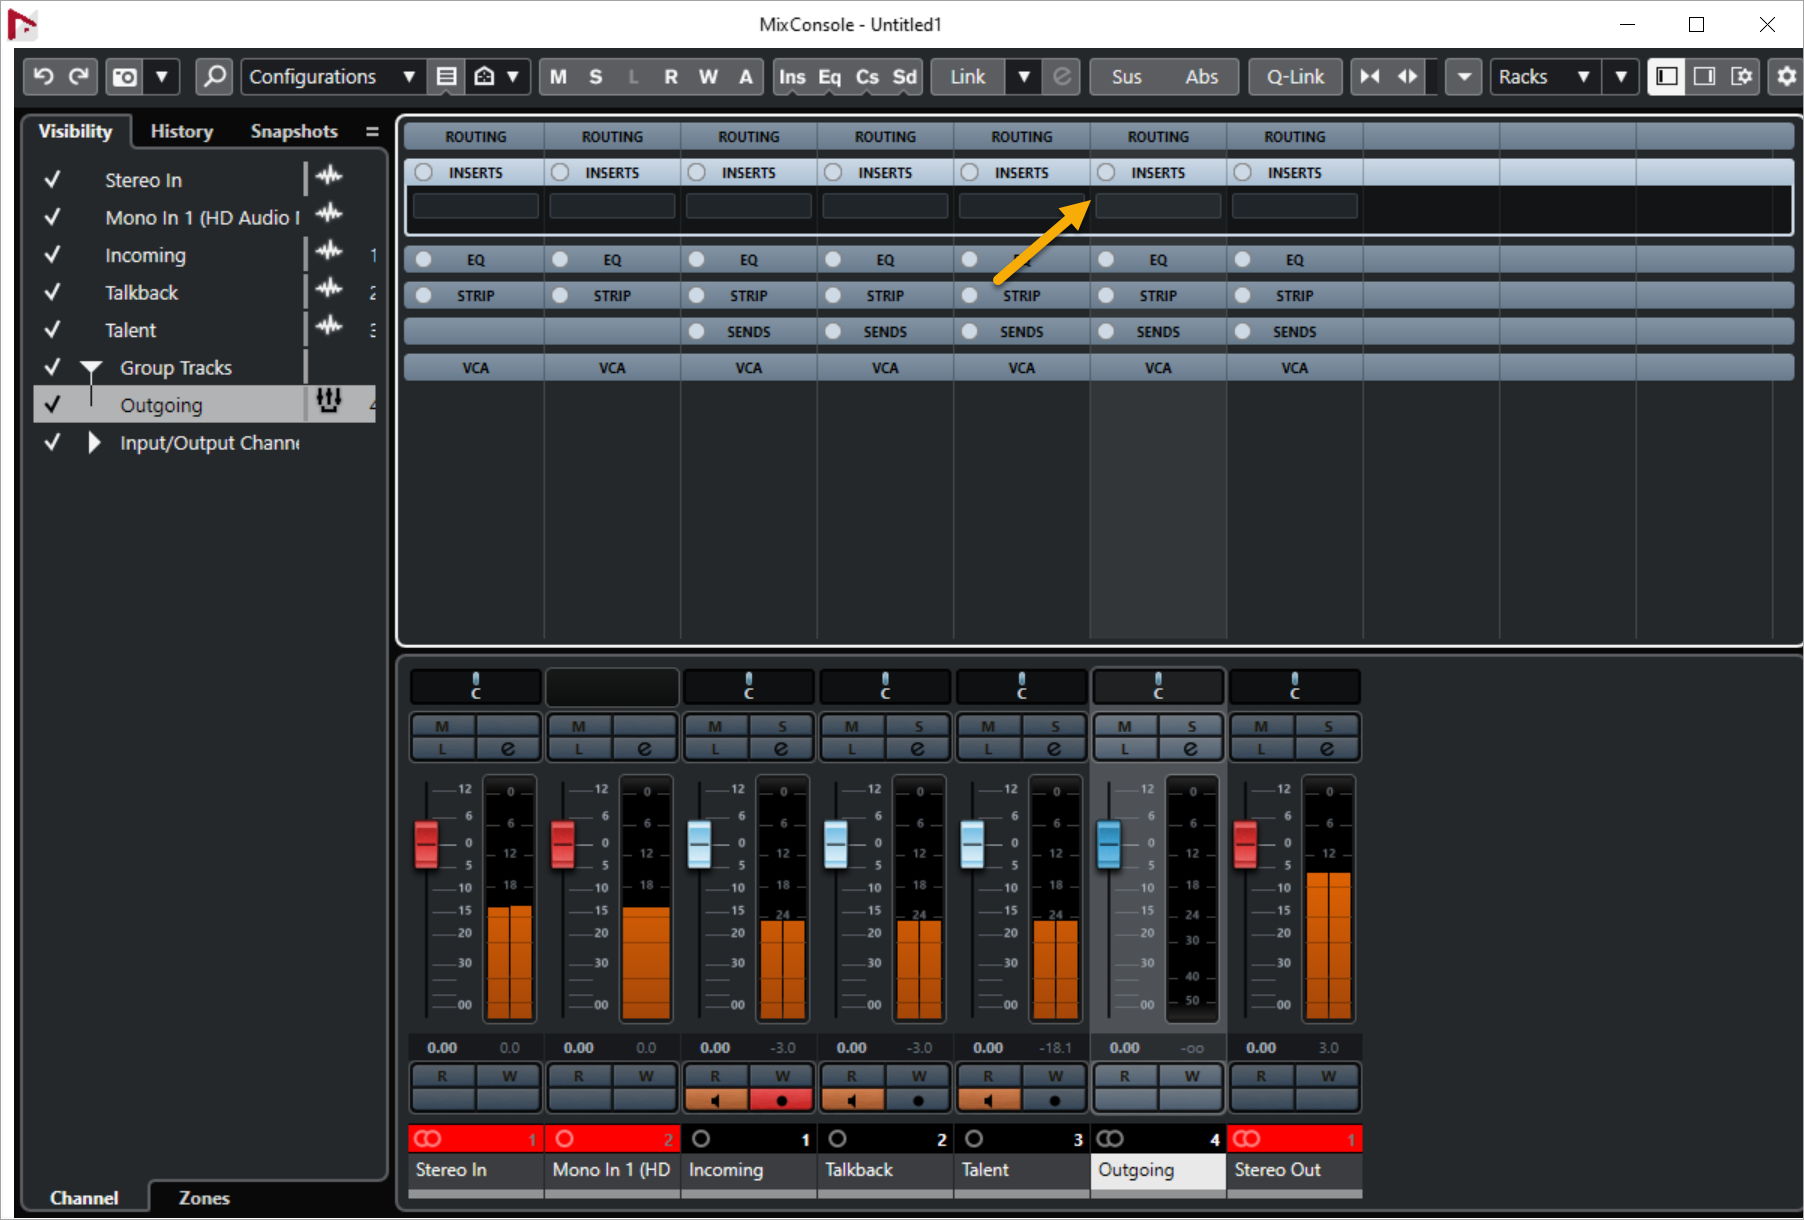Click the narrow channels width icon
The height and width of the screenshot is (1220, 1804).
coord(1369,77)
